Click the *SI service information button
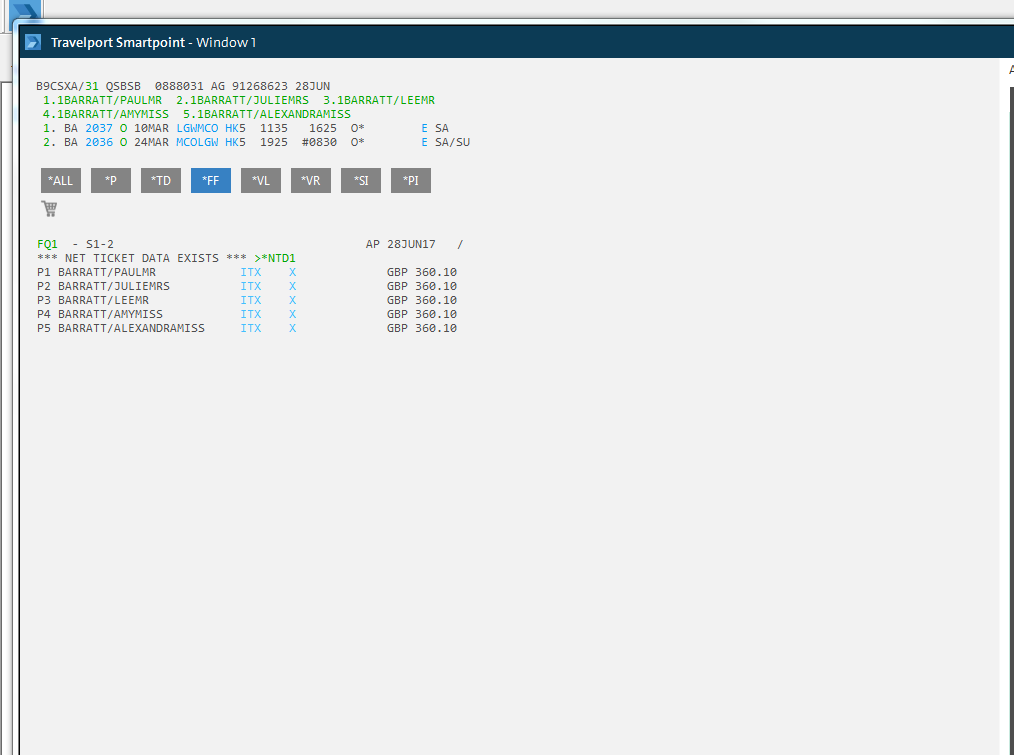Screen dimensions: 1014x755 (x=361, y=181)
